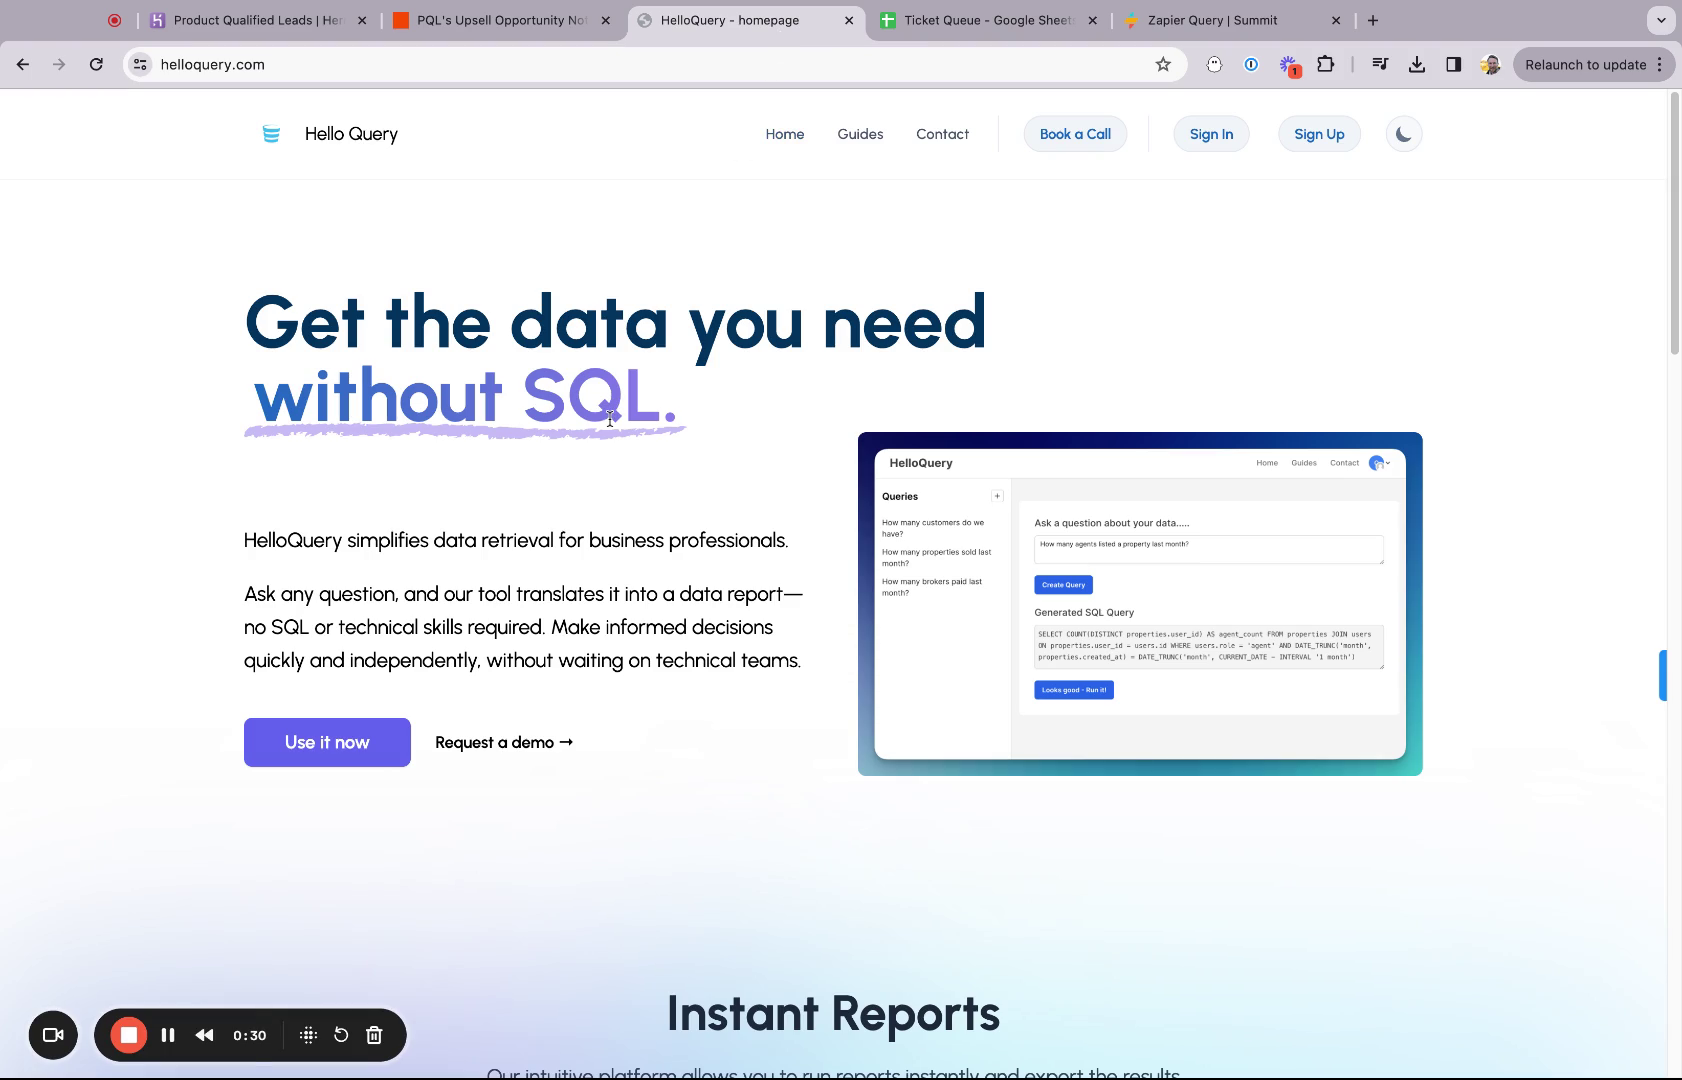Screen dimensions: 1682x1080
Task: Click the audio recording indicator on first tab
Action: coord(115,20)
